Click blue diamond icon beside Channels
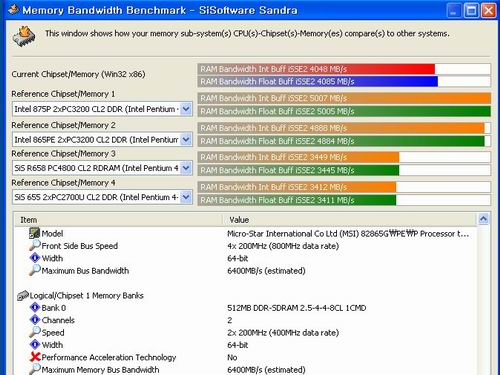The width and height of the screenshot is (500, 375). pos(35,320)
